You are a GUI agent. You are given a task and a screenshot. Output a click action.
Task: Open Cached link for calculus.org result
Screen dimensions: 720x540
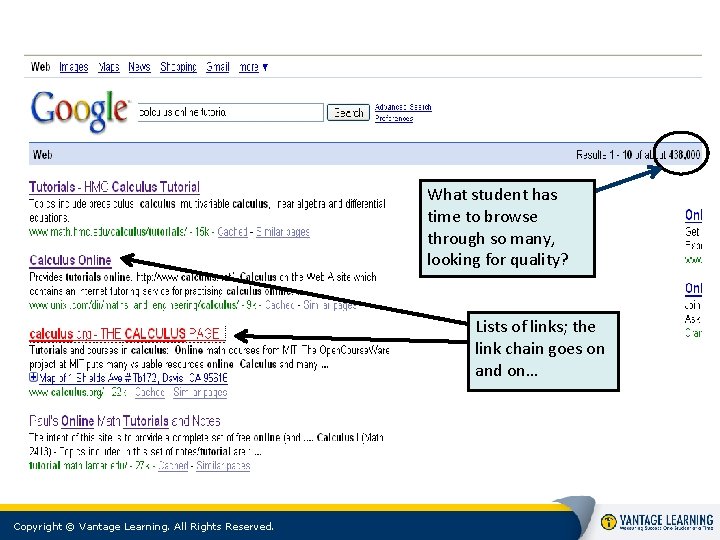tap(150, 392)
